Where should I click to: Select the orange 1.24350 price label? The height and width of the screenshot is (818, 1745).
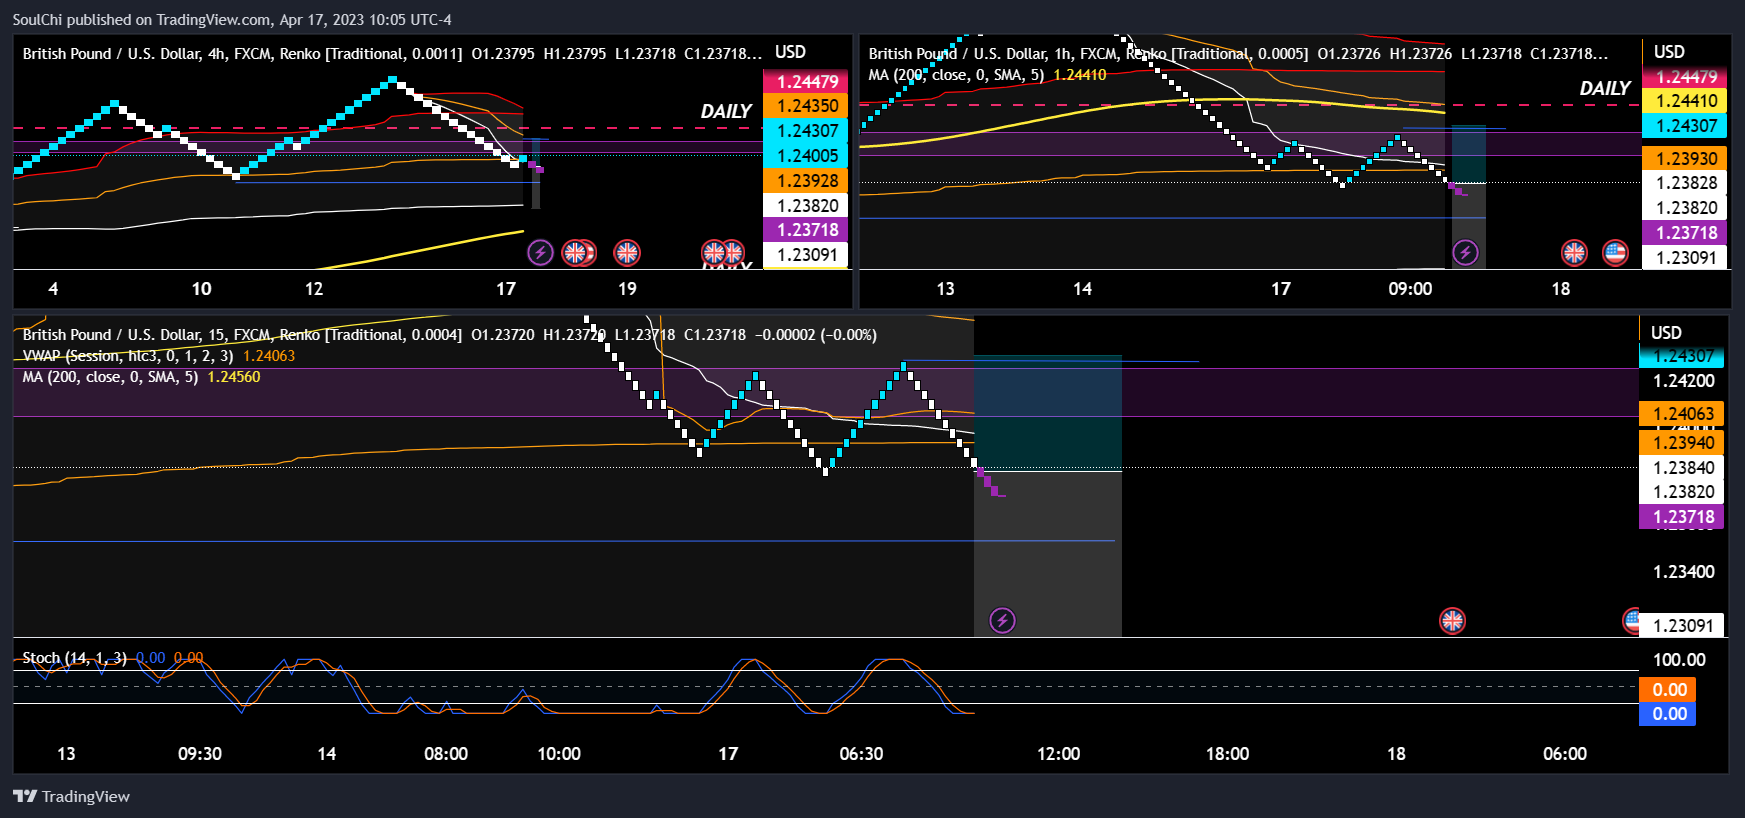(x=807, y=106)
